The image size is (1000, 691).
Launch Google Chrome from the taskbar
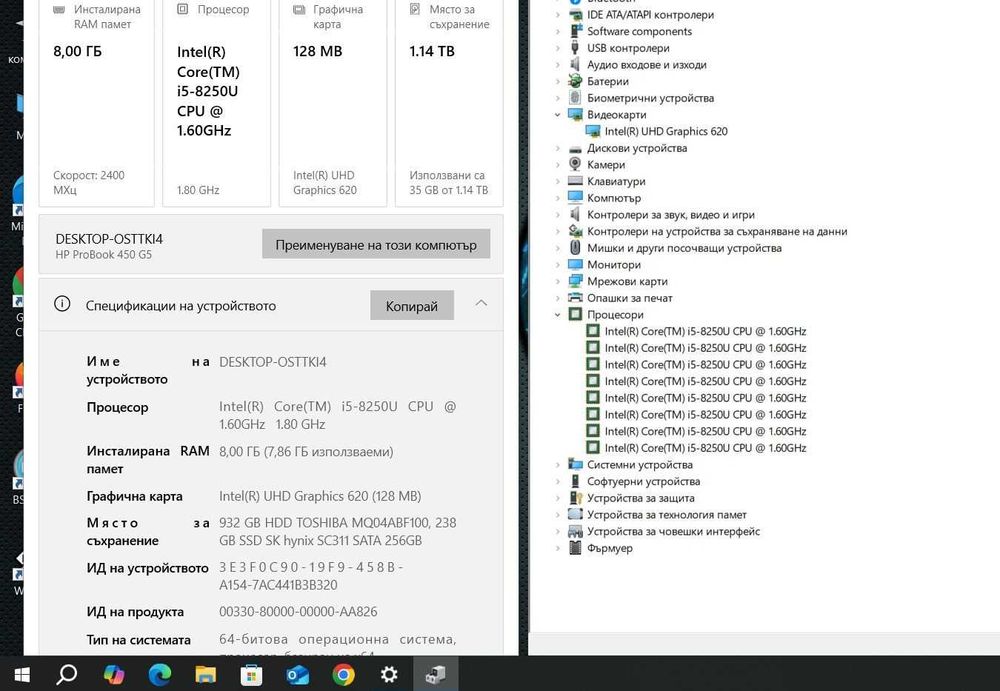(x=343, y=674)
